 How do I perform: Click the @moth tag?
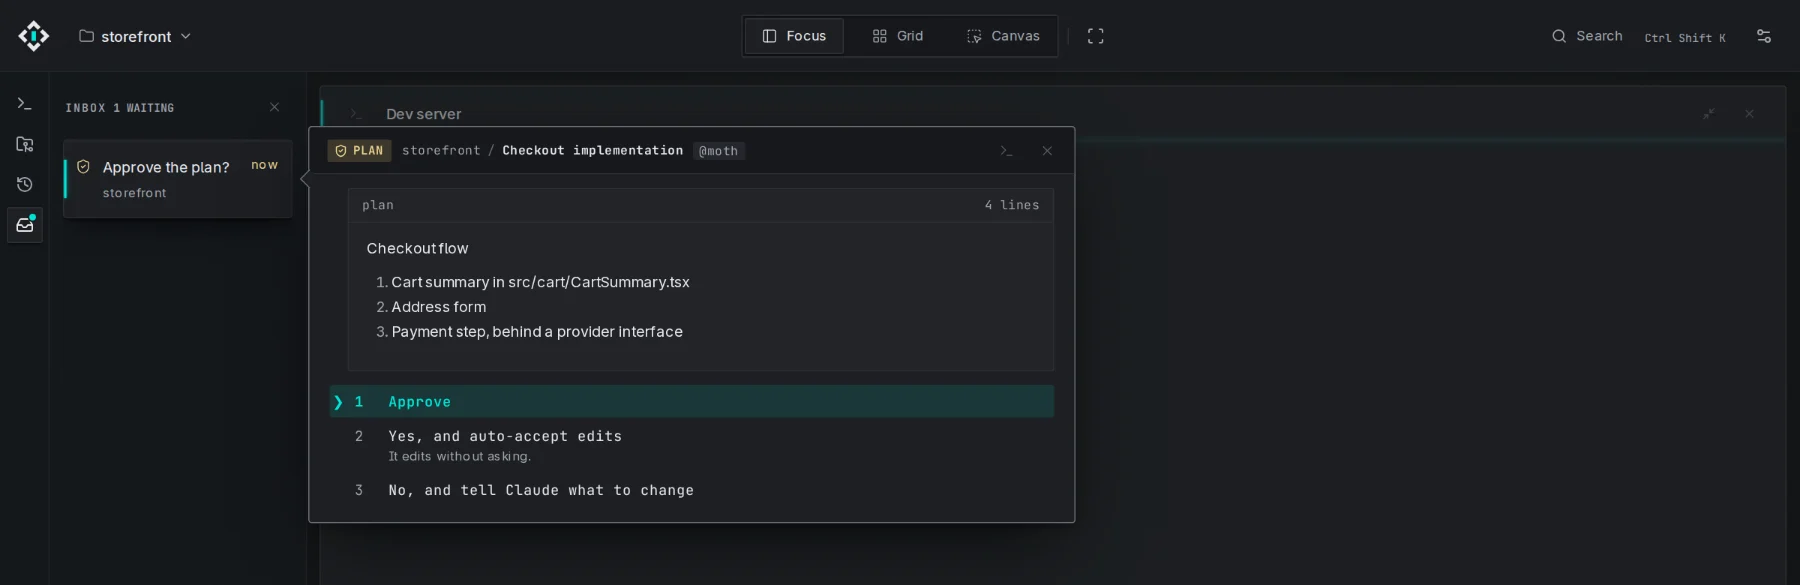click(x=718, y=151)
